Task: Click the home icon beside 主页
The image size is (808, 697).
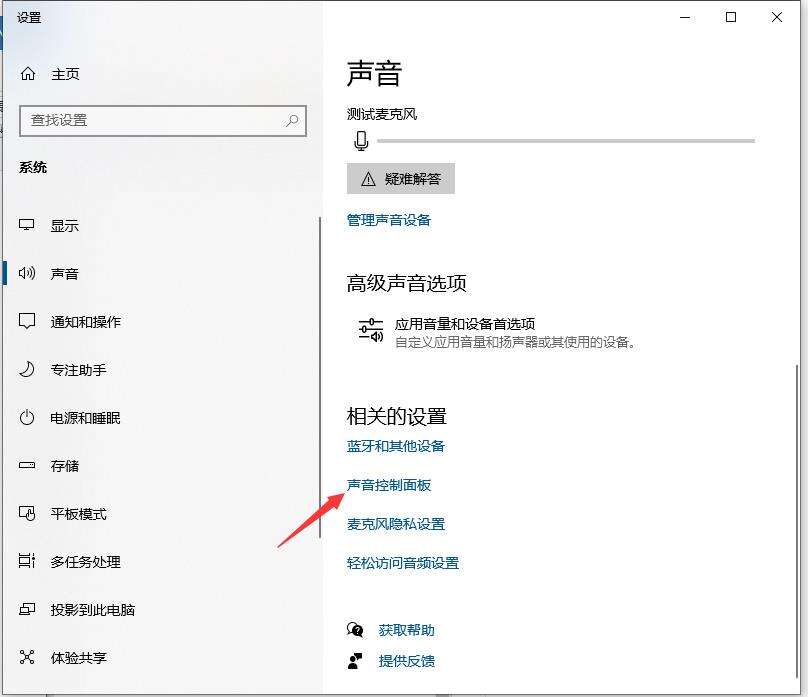Action: (28, 74)
